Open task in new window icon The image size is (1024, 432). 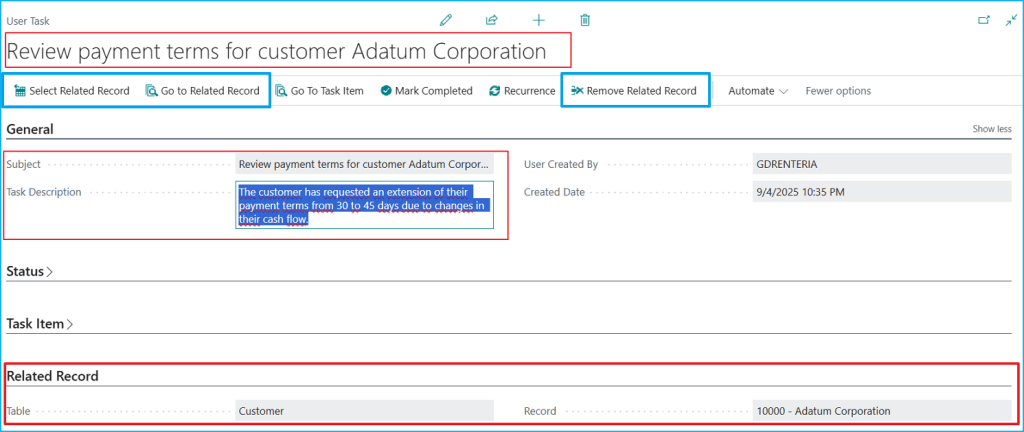point(981,20)
